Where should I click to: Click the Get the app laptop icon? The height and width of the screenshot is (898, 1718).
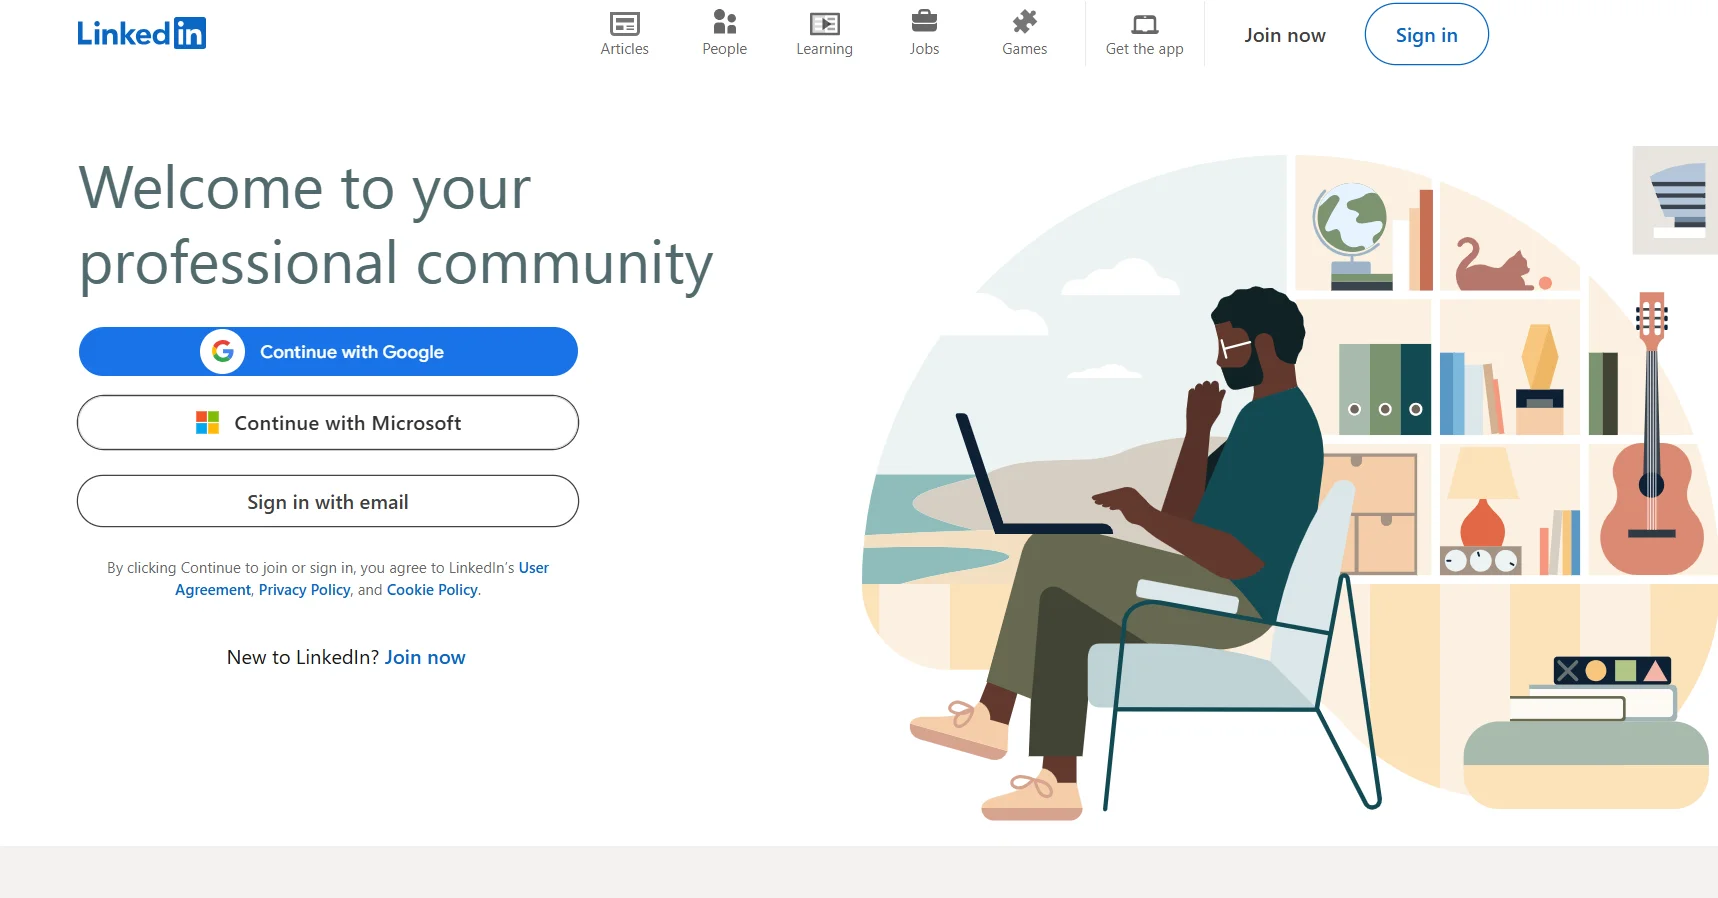(1144, 24)
